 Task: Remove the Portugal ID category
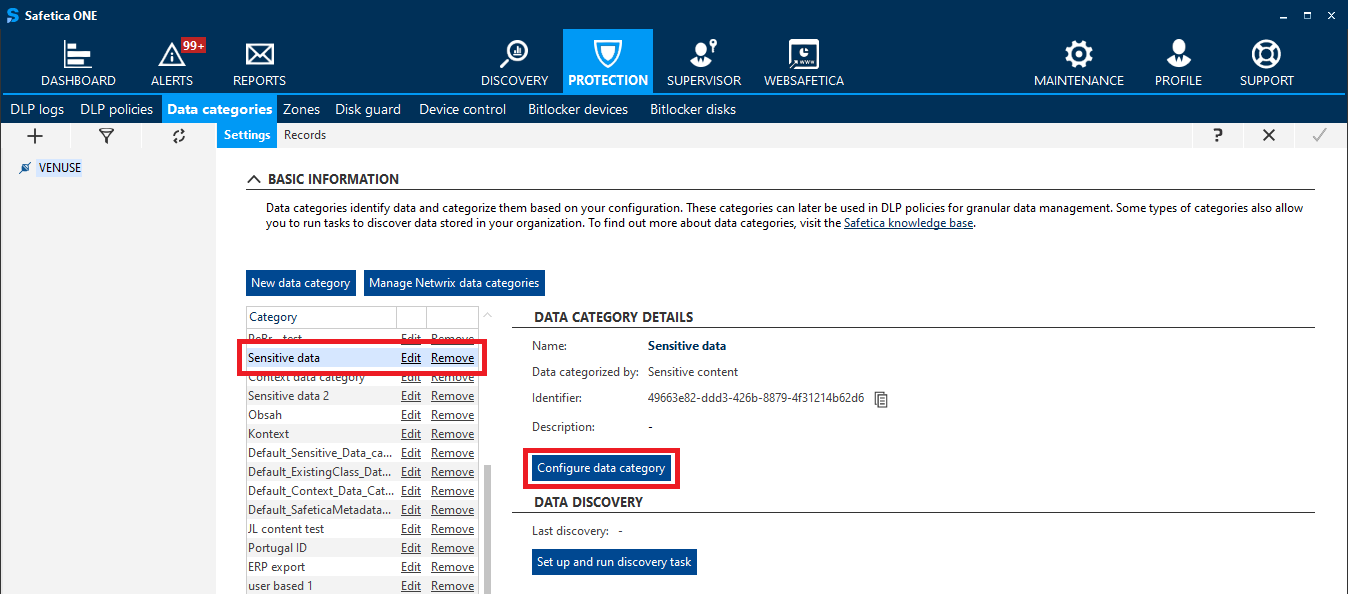click(x=452, y=548)
